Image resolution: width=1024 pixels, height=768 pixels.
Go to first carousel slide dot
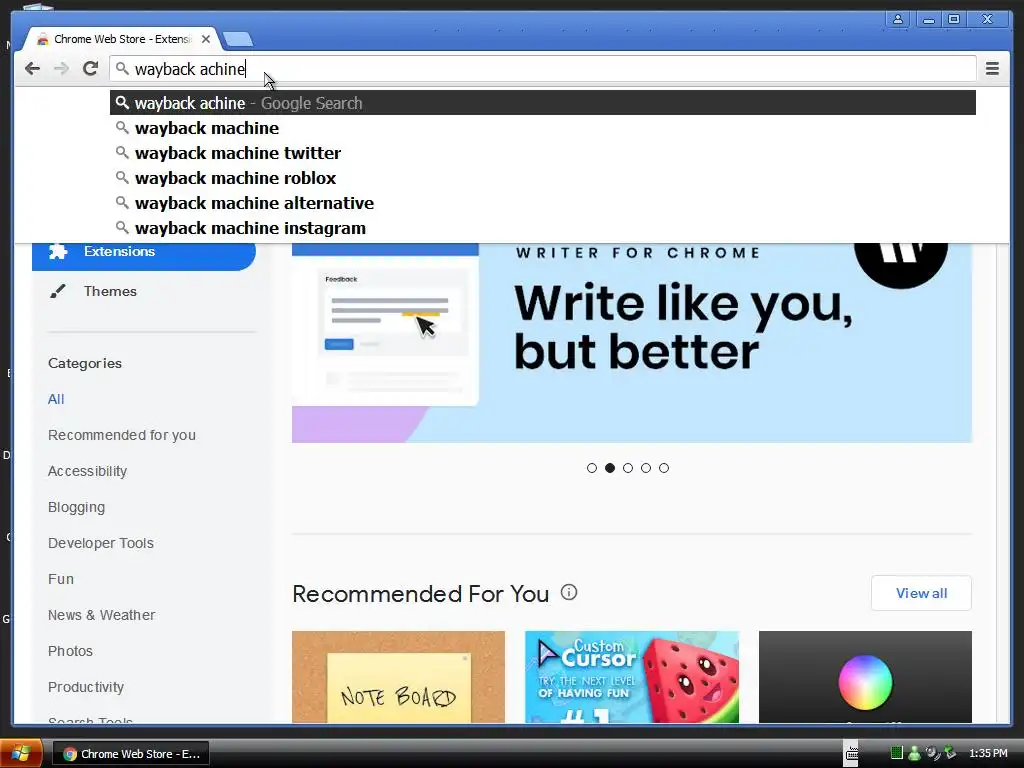click(592, 468)
